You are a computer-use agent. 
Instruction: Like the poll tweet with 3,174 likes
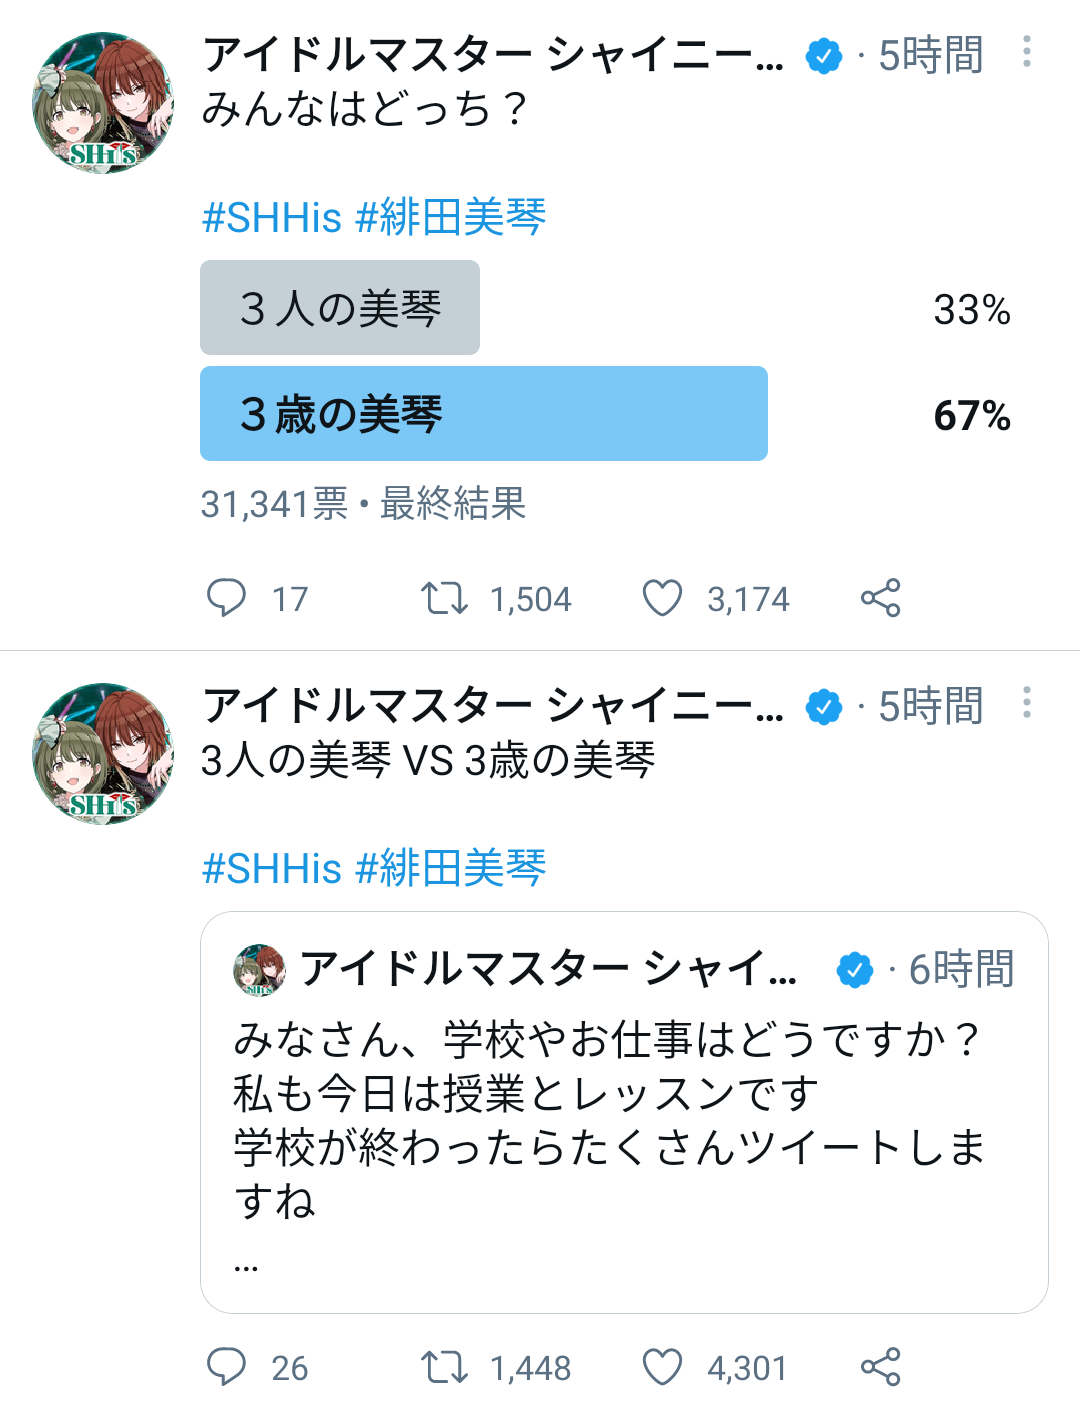[x=662, y=598]
